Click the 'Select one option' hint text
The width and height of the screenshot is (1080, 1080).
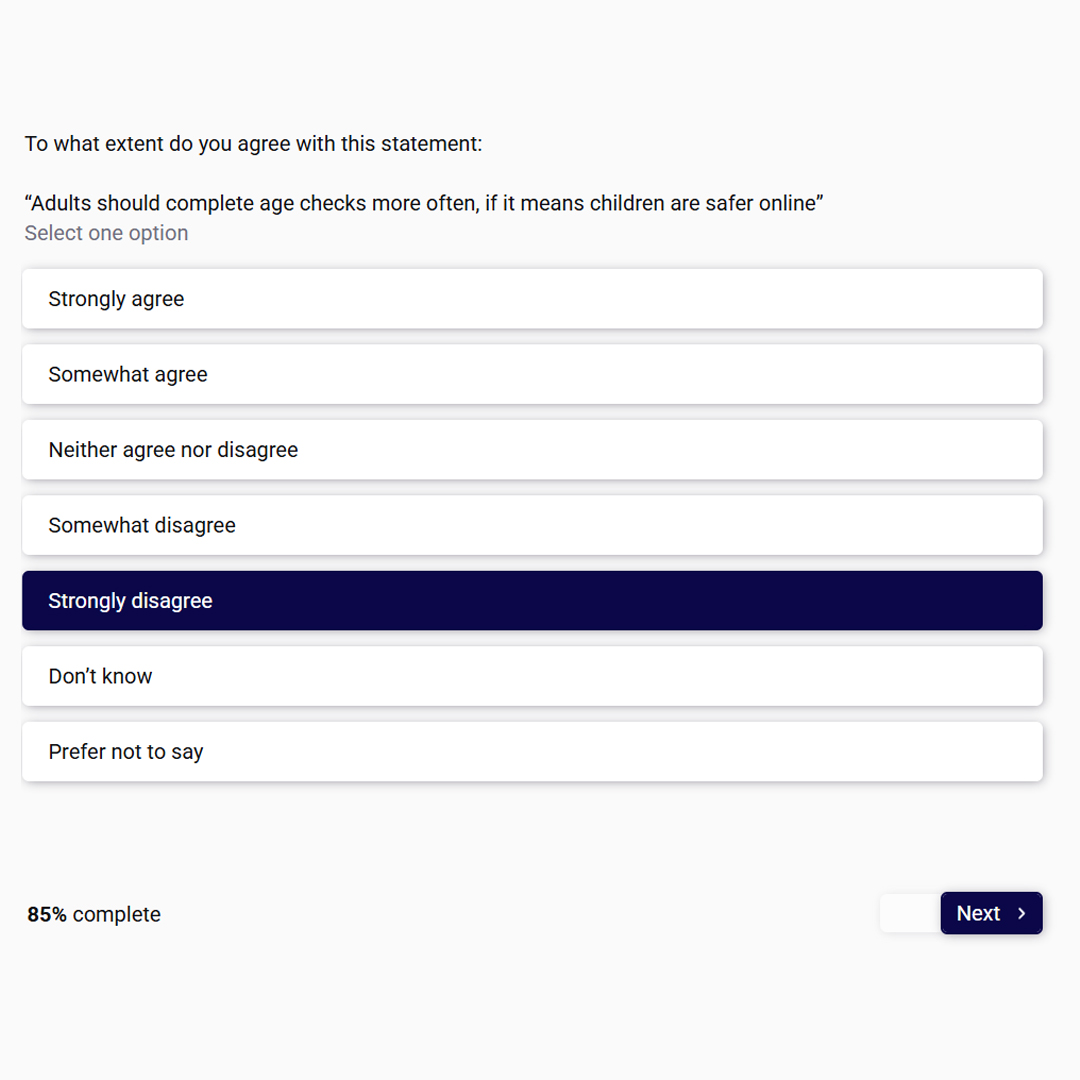click(106, 233)
